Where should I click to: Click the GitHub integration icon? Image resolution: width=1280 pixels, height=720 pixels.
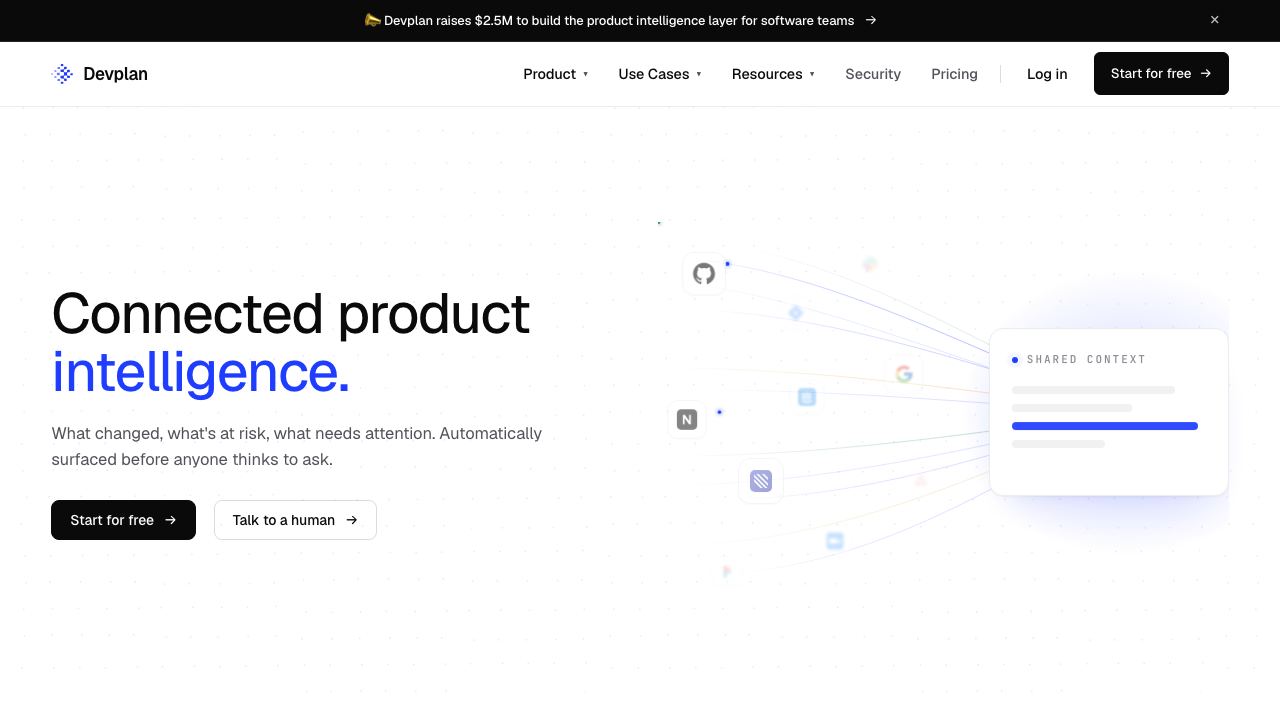pos(704,274)
